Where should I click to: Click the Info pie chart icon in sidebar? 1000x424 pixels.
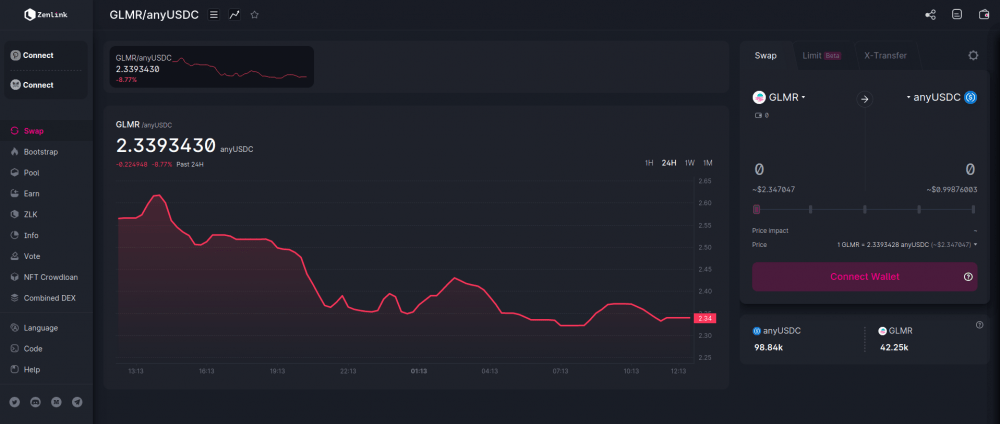15,235
